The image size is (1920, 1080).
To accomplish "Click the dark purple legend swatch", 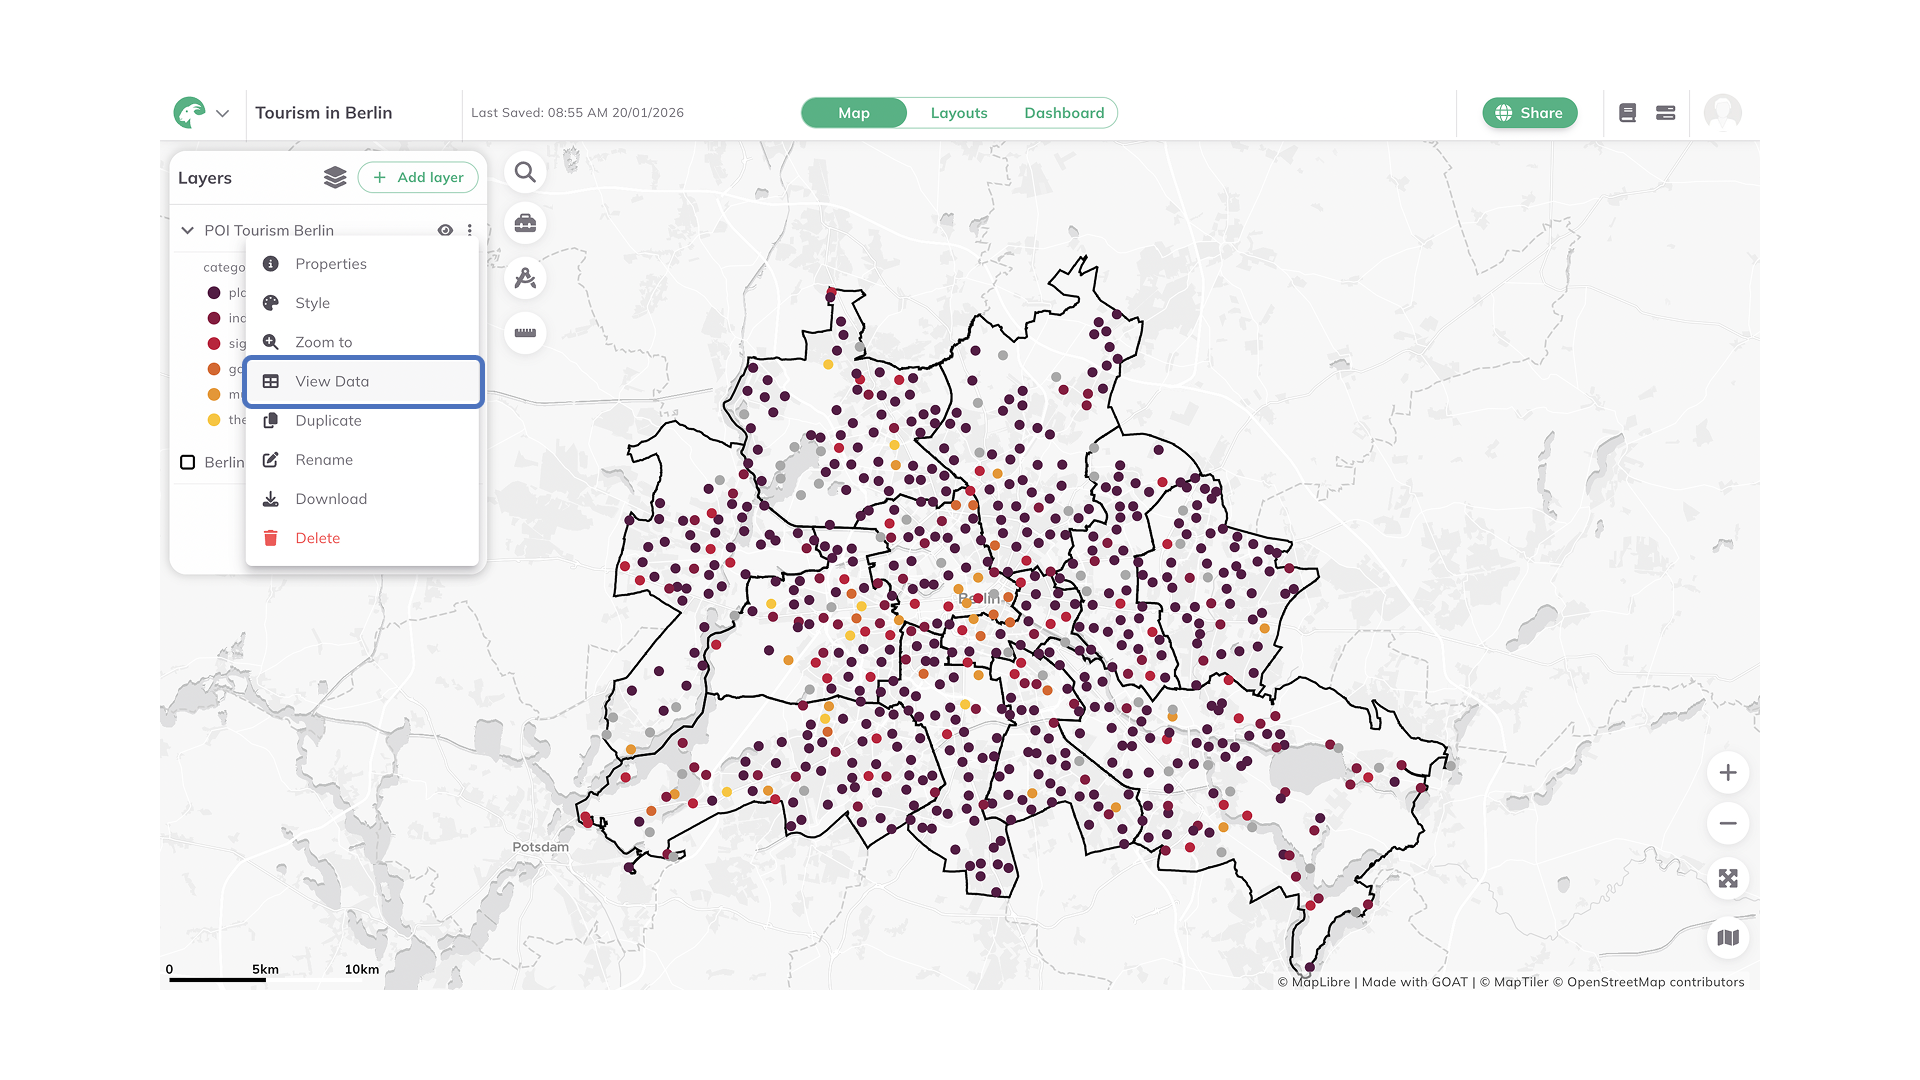I will coord(213,293).
